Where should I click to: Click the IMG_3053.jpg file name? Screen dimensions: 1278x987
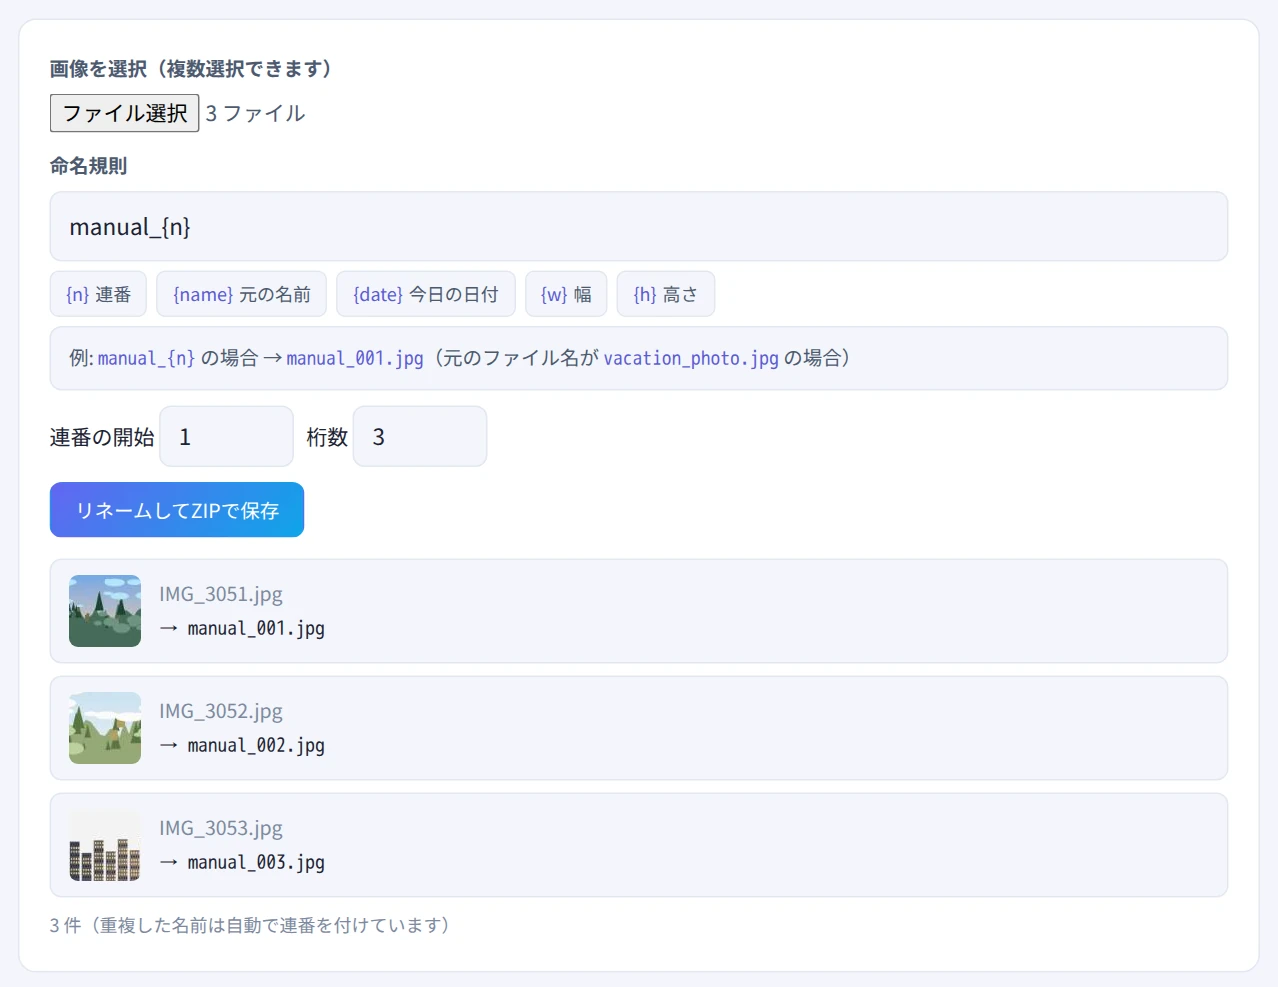pyautogui.click(x=221, y=828)
